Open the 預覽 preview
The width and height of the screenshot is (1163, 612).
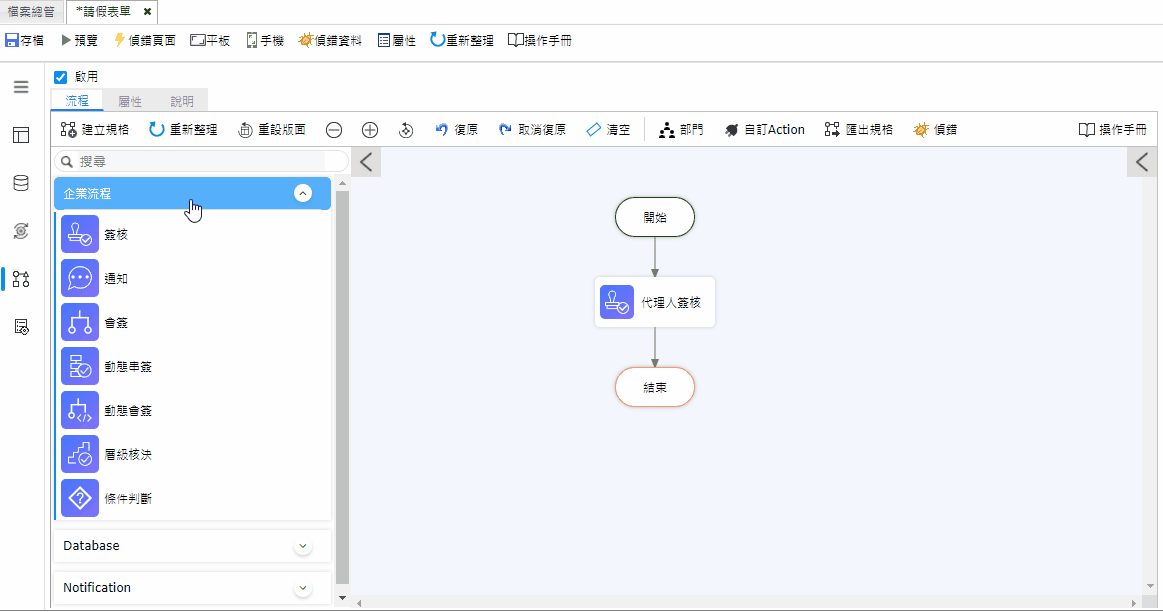79,40
